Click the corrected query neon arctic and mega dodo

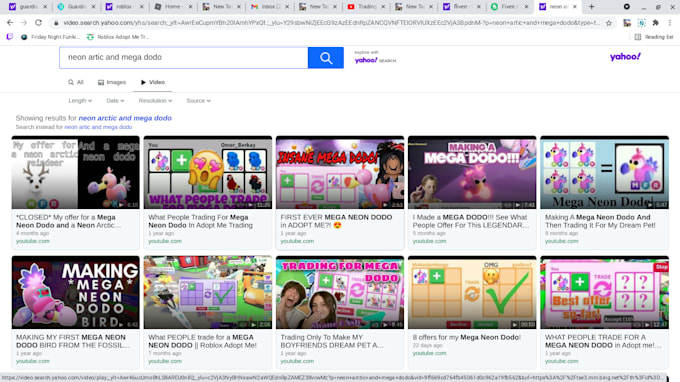point(125,118)
